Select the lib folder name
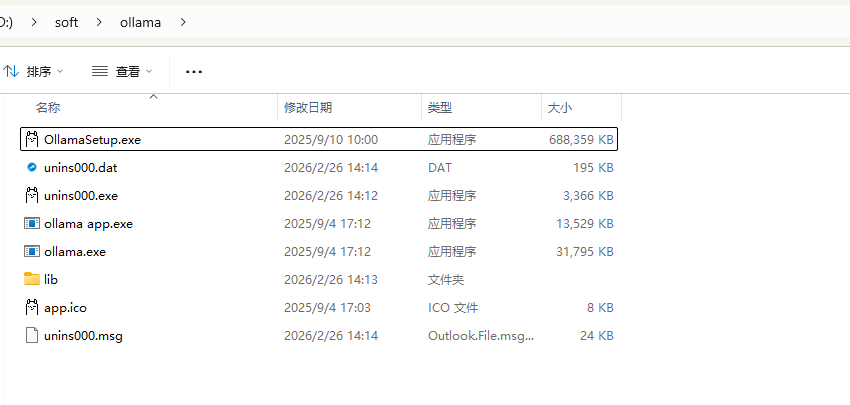The image size is (850, 405). [51, 279]
